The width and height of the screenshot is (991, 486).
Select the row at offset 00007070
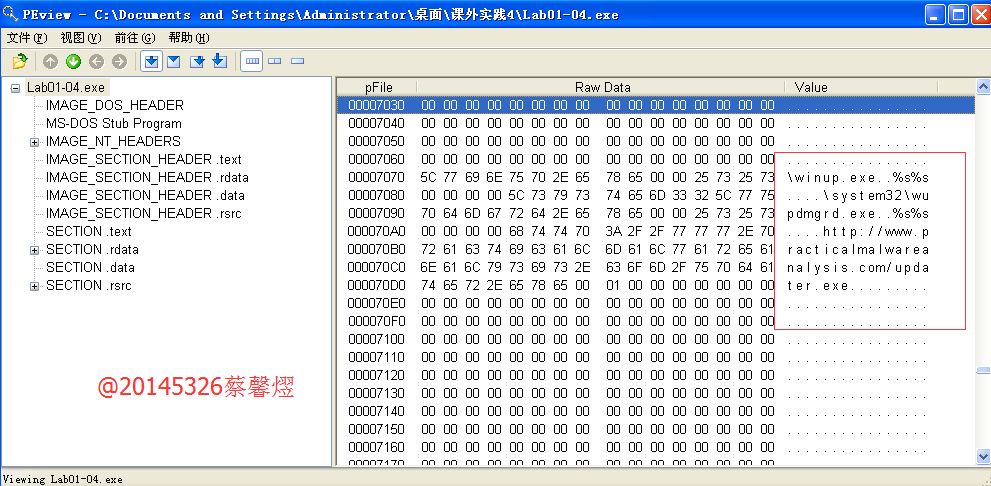pos(376,177)
